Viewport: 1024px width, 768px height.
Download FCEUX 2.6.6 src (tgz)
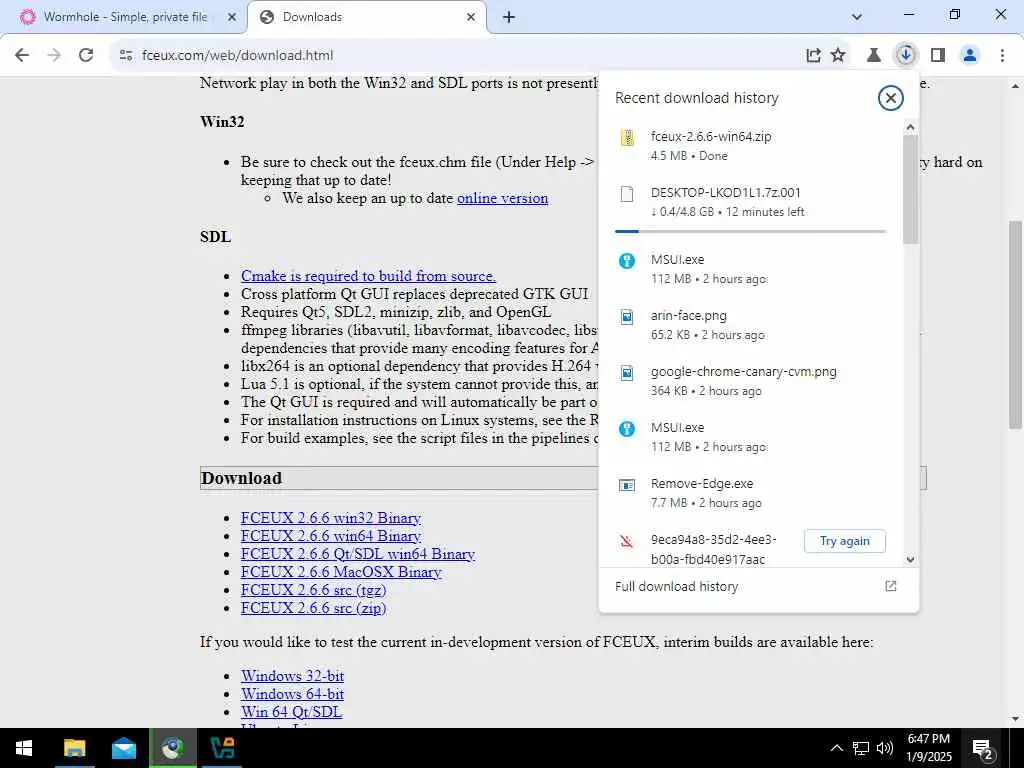click(313, 590)
